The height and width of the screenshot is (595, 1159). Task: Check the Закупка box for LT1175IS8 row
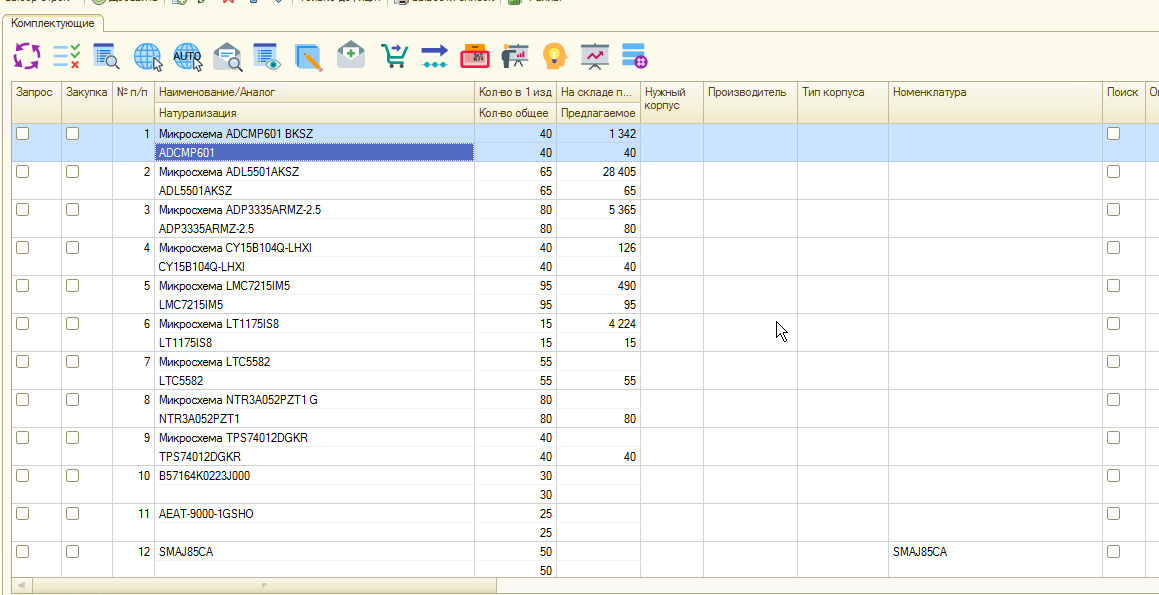click(x=72, y=324)
